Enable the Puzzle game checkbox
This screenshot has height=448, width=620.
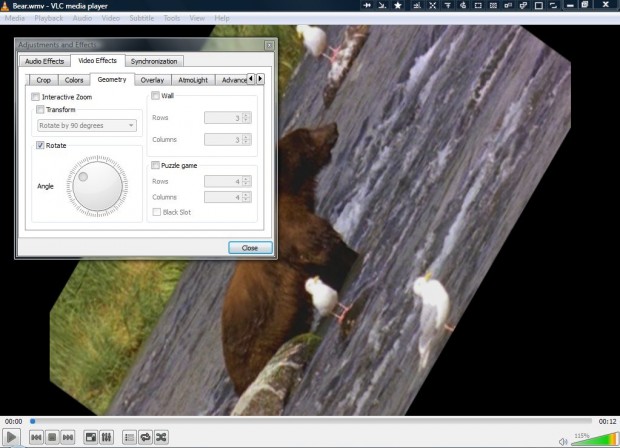(155, 165)
